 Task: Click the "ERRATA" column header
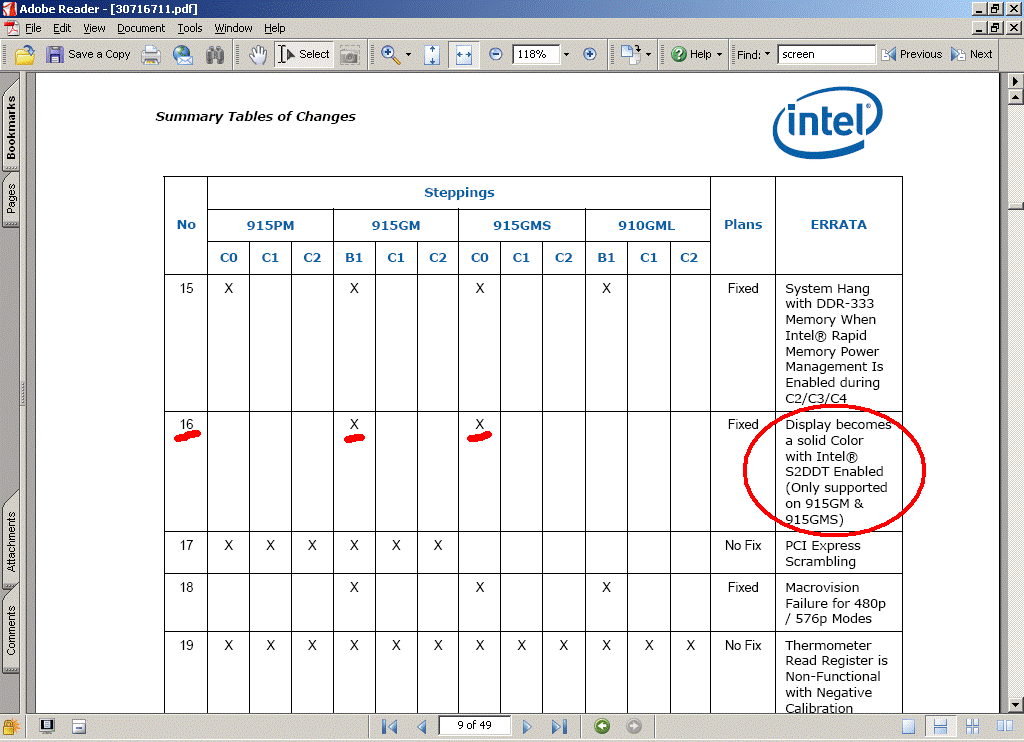[839, 225]
